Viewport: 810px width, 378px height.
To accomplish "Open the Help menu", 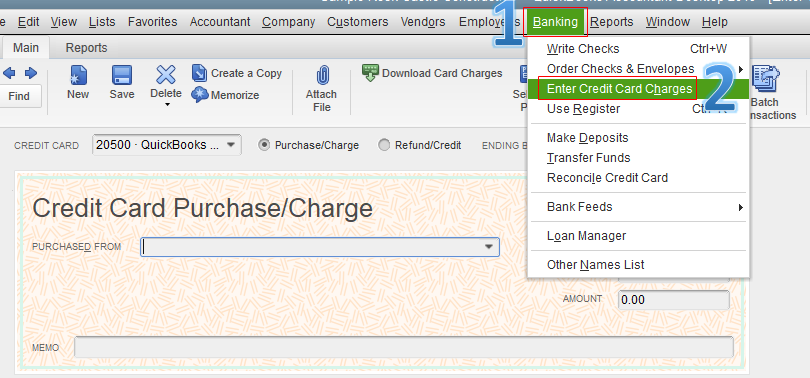I will [x=714, y=22].
